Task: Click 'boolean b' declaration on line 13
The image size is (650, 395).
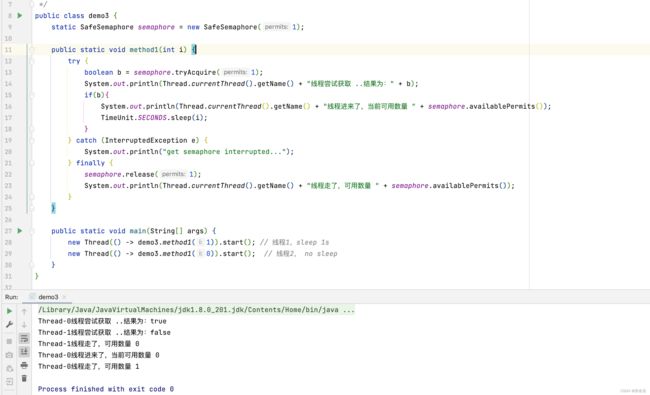Action: [x=103, y=72]
